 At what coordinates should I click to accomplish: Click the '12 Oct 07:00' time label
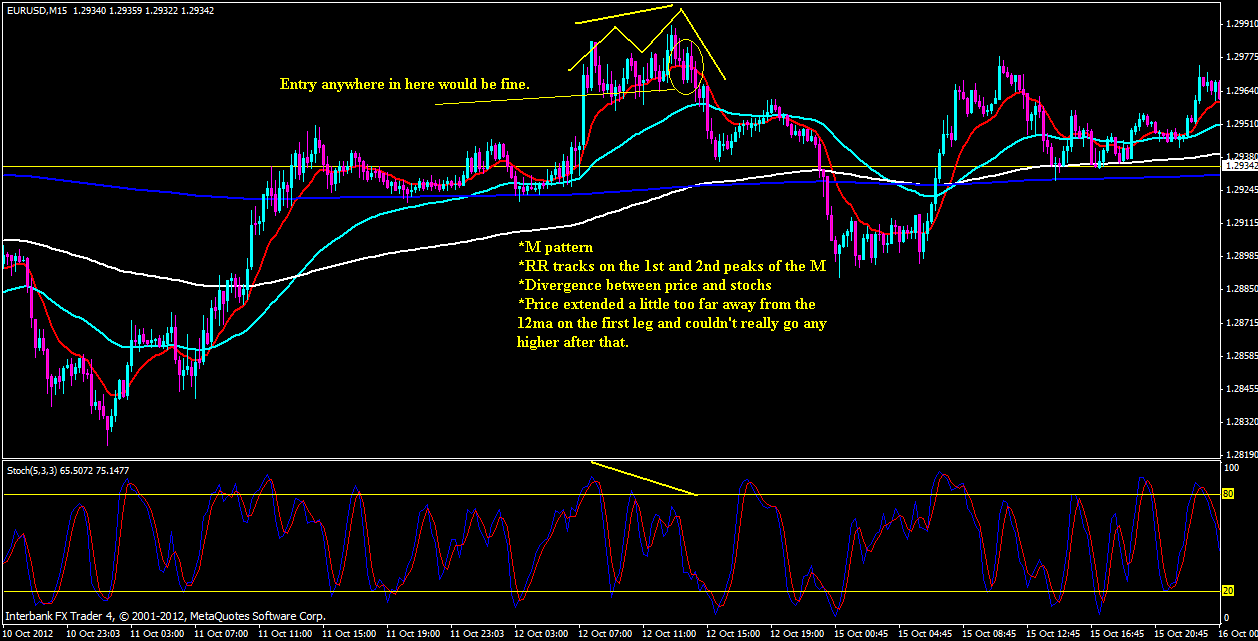pyautogui.click(x=605, y=633)
